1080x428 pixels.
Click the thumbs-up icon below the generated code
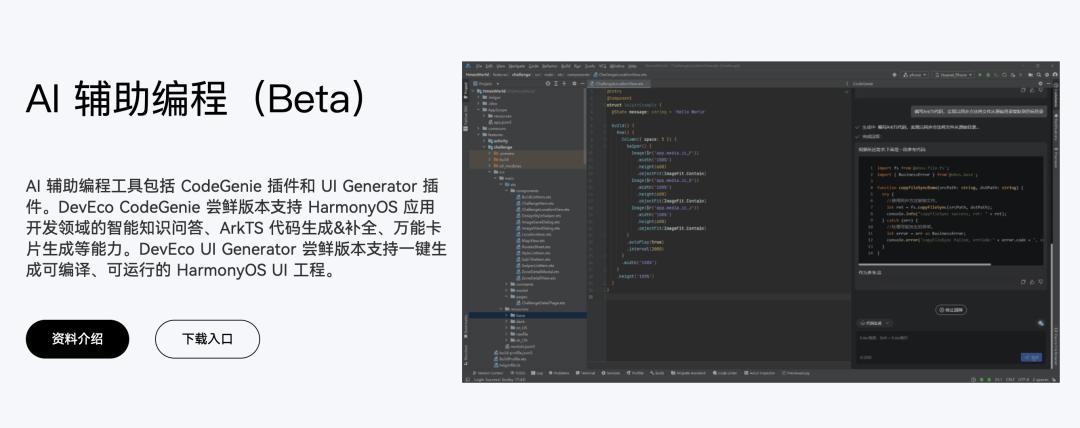pos(1032,282)
